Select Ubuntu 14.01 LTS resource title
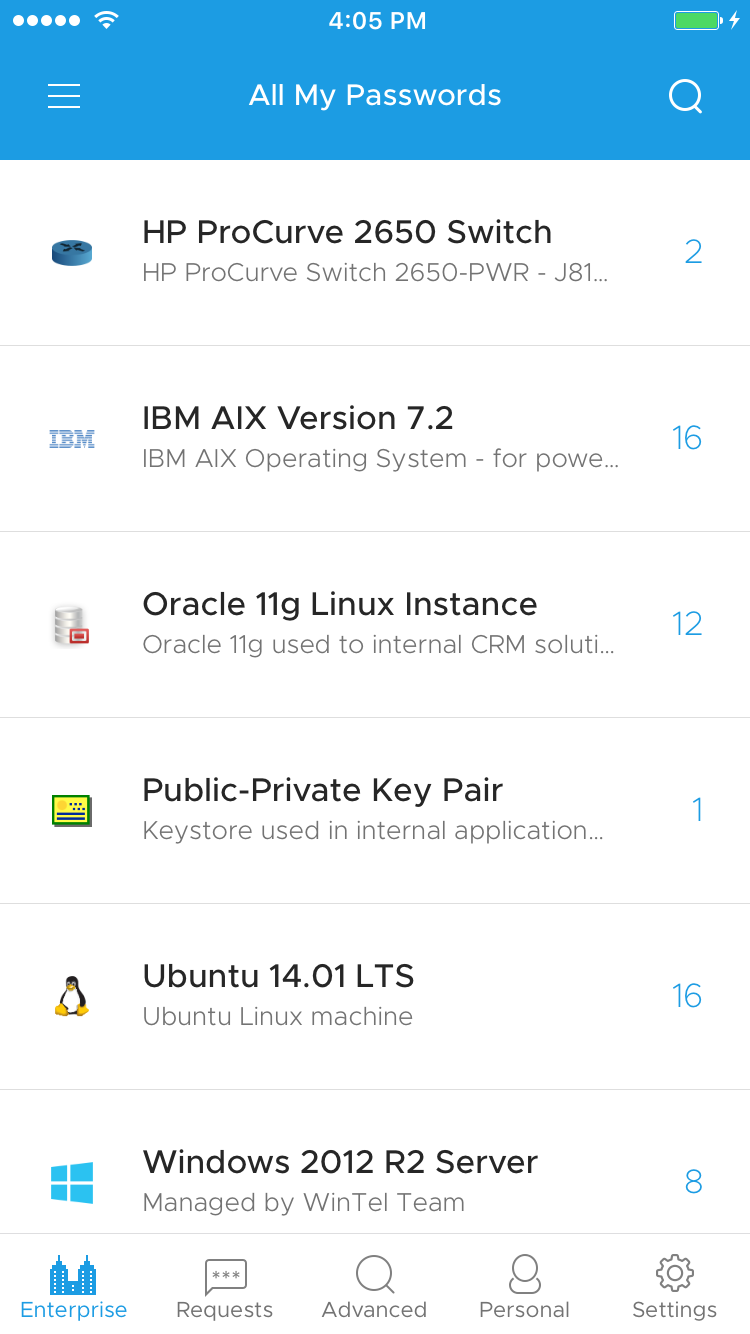The image size is (750, 1334). (x=278, y=976)
